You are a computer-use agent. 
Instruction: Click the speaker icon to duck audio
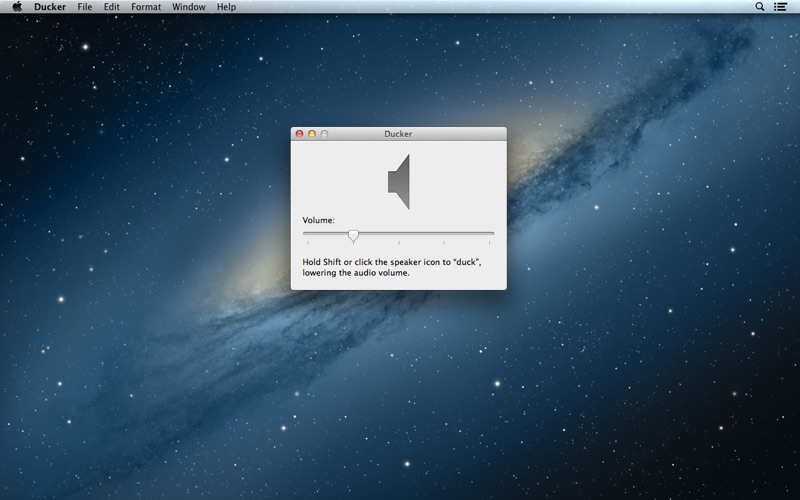click(x=399, y=182)
